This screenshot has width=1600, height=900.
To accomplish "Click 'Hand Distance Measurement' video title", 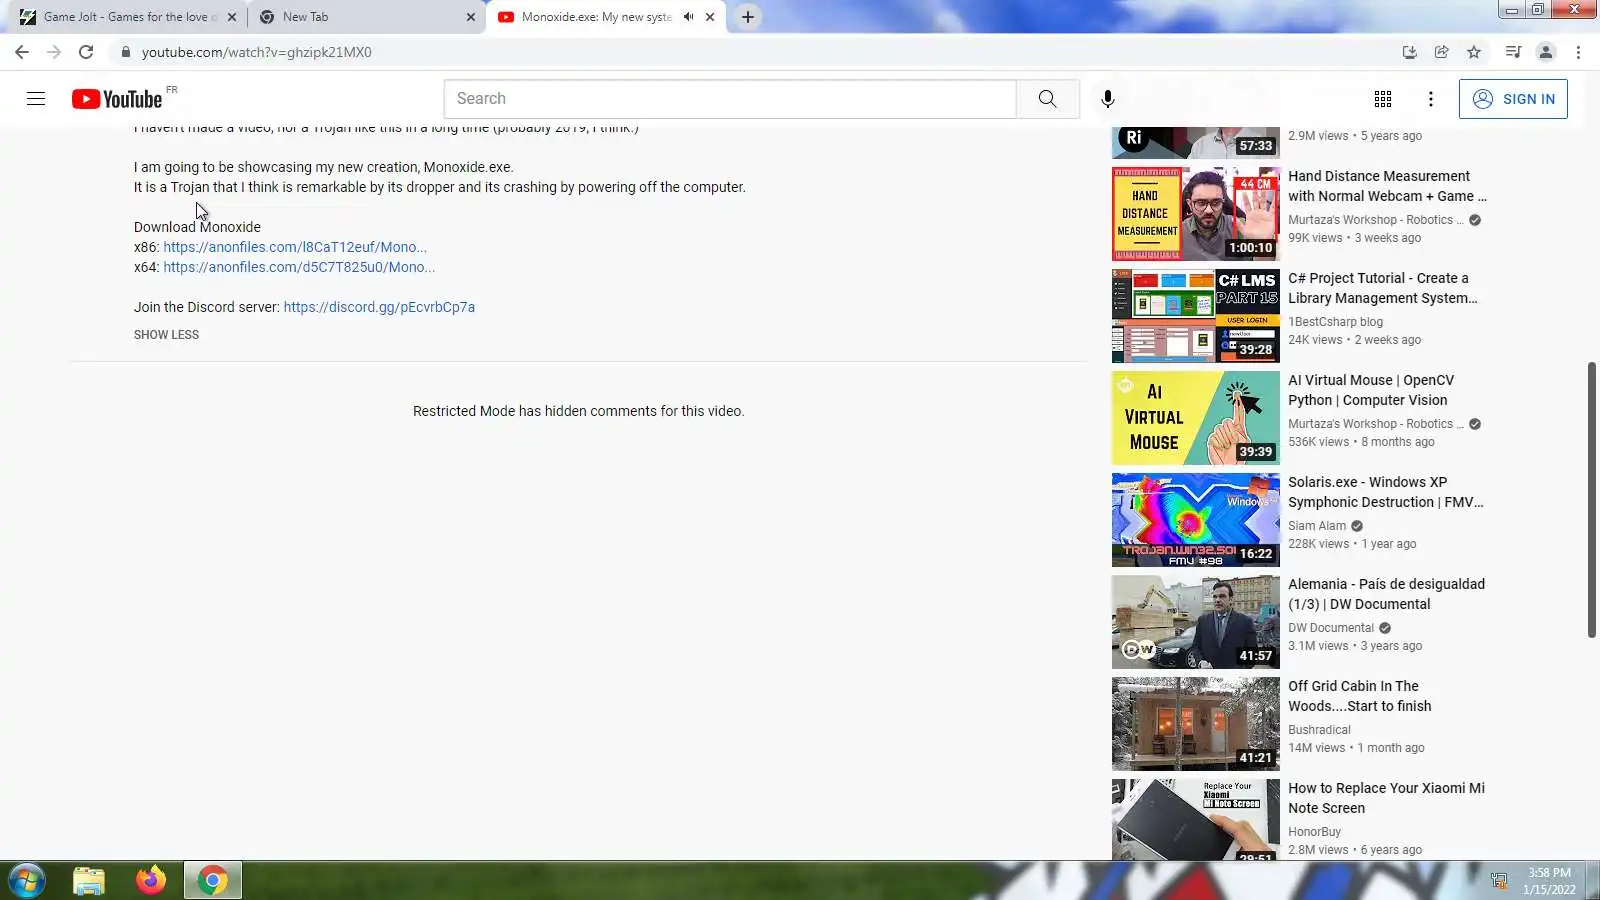I will tap(1387, 186).
